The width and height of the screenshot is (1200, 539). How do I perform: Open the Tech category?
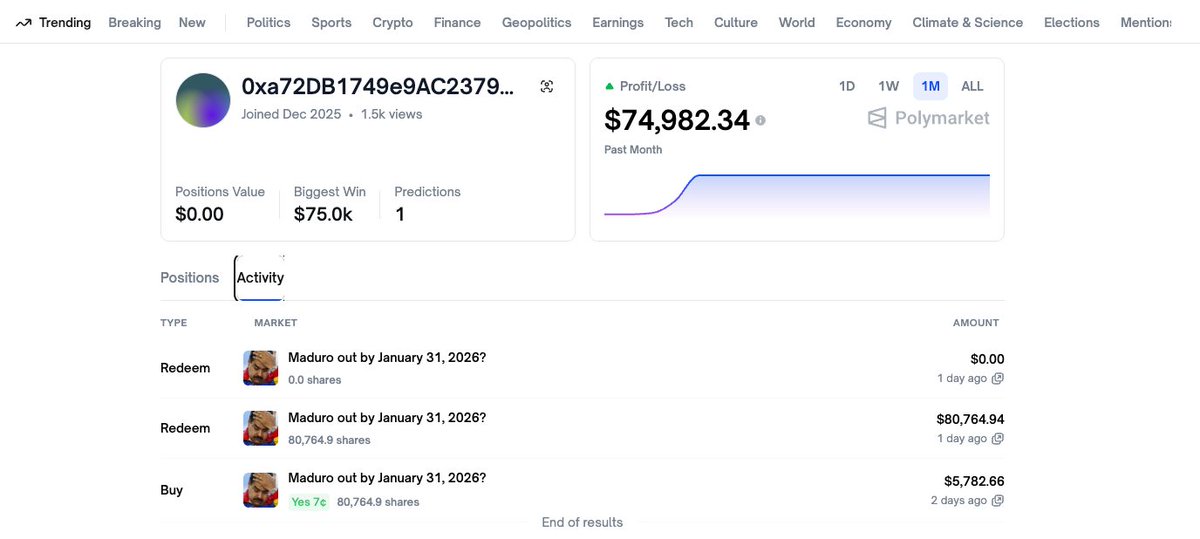679,22
